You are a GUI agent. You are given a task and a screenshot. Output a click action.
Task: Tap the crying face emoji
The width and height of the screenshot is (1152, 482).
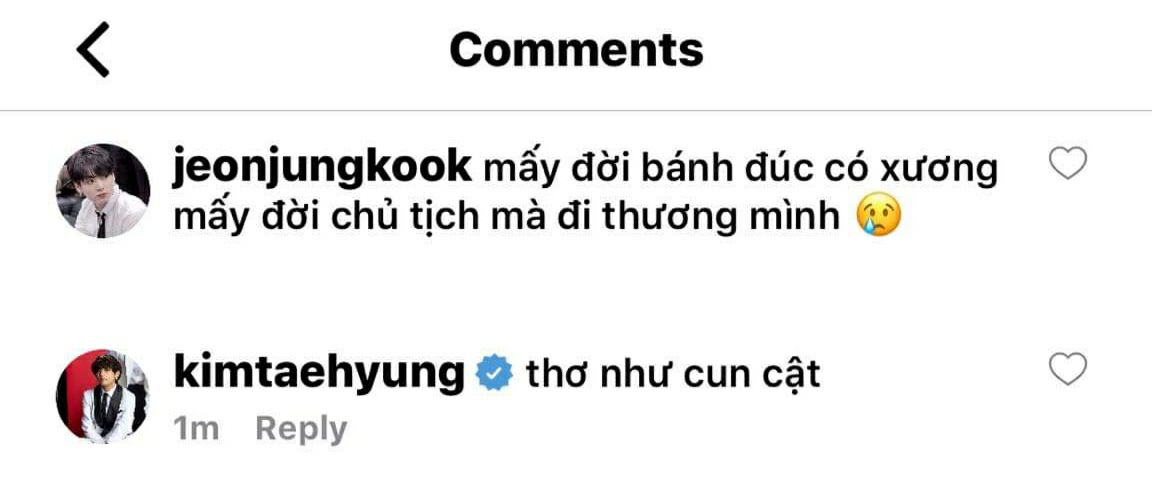click(879, 218)
